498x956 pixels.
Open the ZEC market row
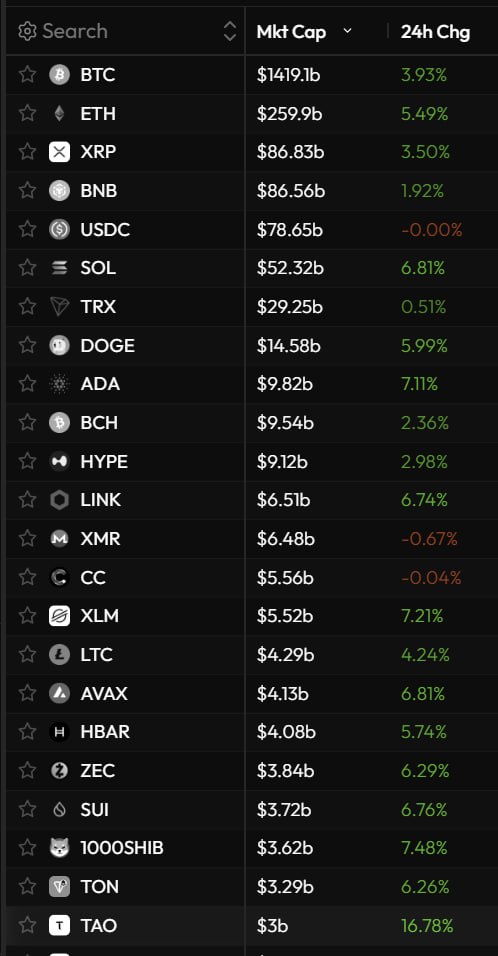pyautogui.click(x=252, y=771)
